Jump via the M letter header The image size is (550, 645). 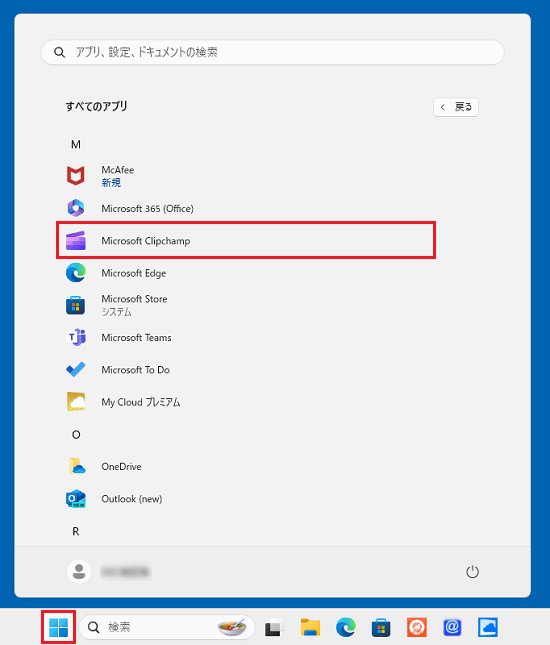pyautogui.click(x=76, y=144)
